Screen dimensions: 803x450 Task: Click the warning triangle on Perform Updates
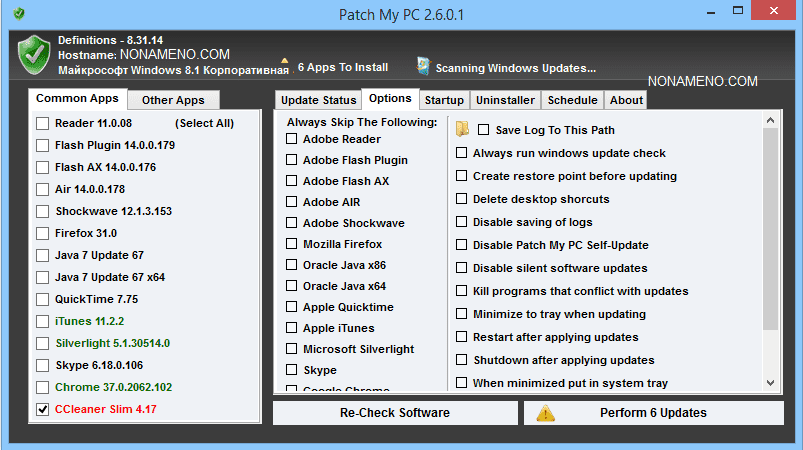(545, 413)
